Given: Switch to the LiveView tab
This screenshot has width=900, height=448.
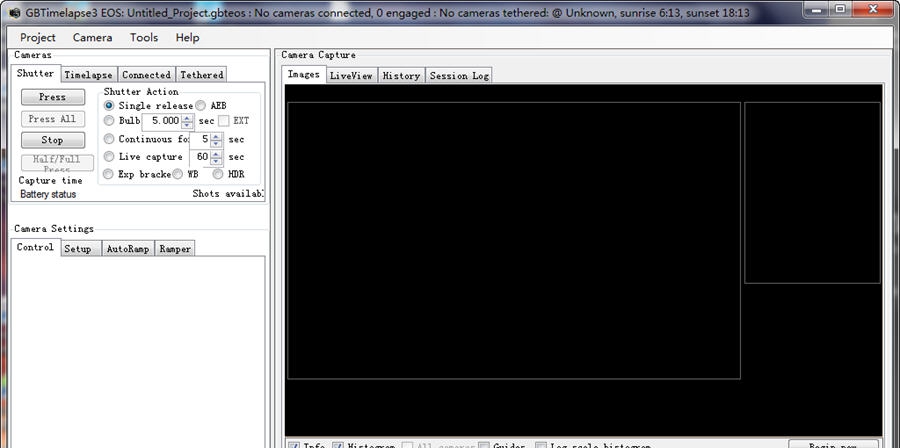Looking at the screenshot, I should (x=350, y=76).
